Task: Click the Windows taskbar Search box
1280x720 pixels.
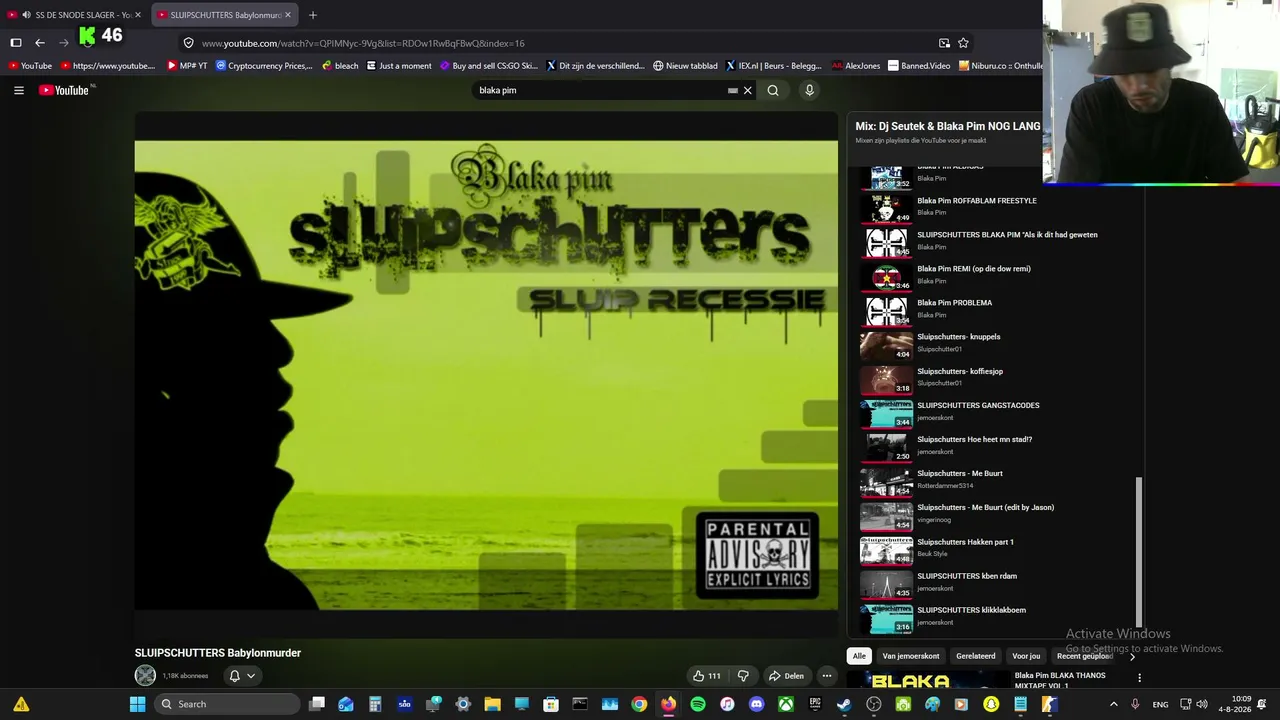Action: pos(228,704)
